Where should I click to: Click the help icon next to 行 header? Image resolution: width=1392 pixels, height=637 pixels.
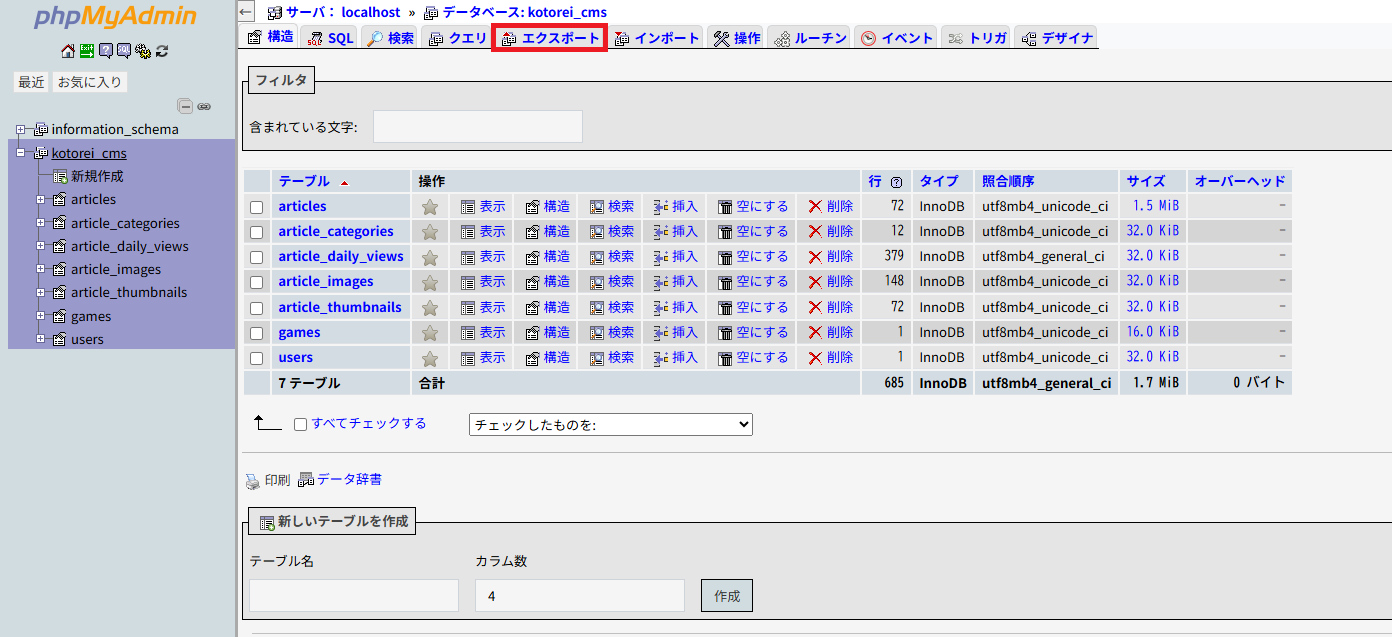896,182
